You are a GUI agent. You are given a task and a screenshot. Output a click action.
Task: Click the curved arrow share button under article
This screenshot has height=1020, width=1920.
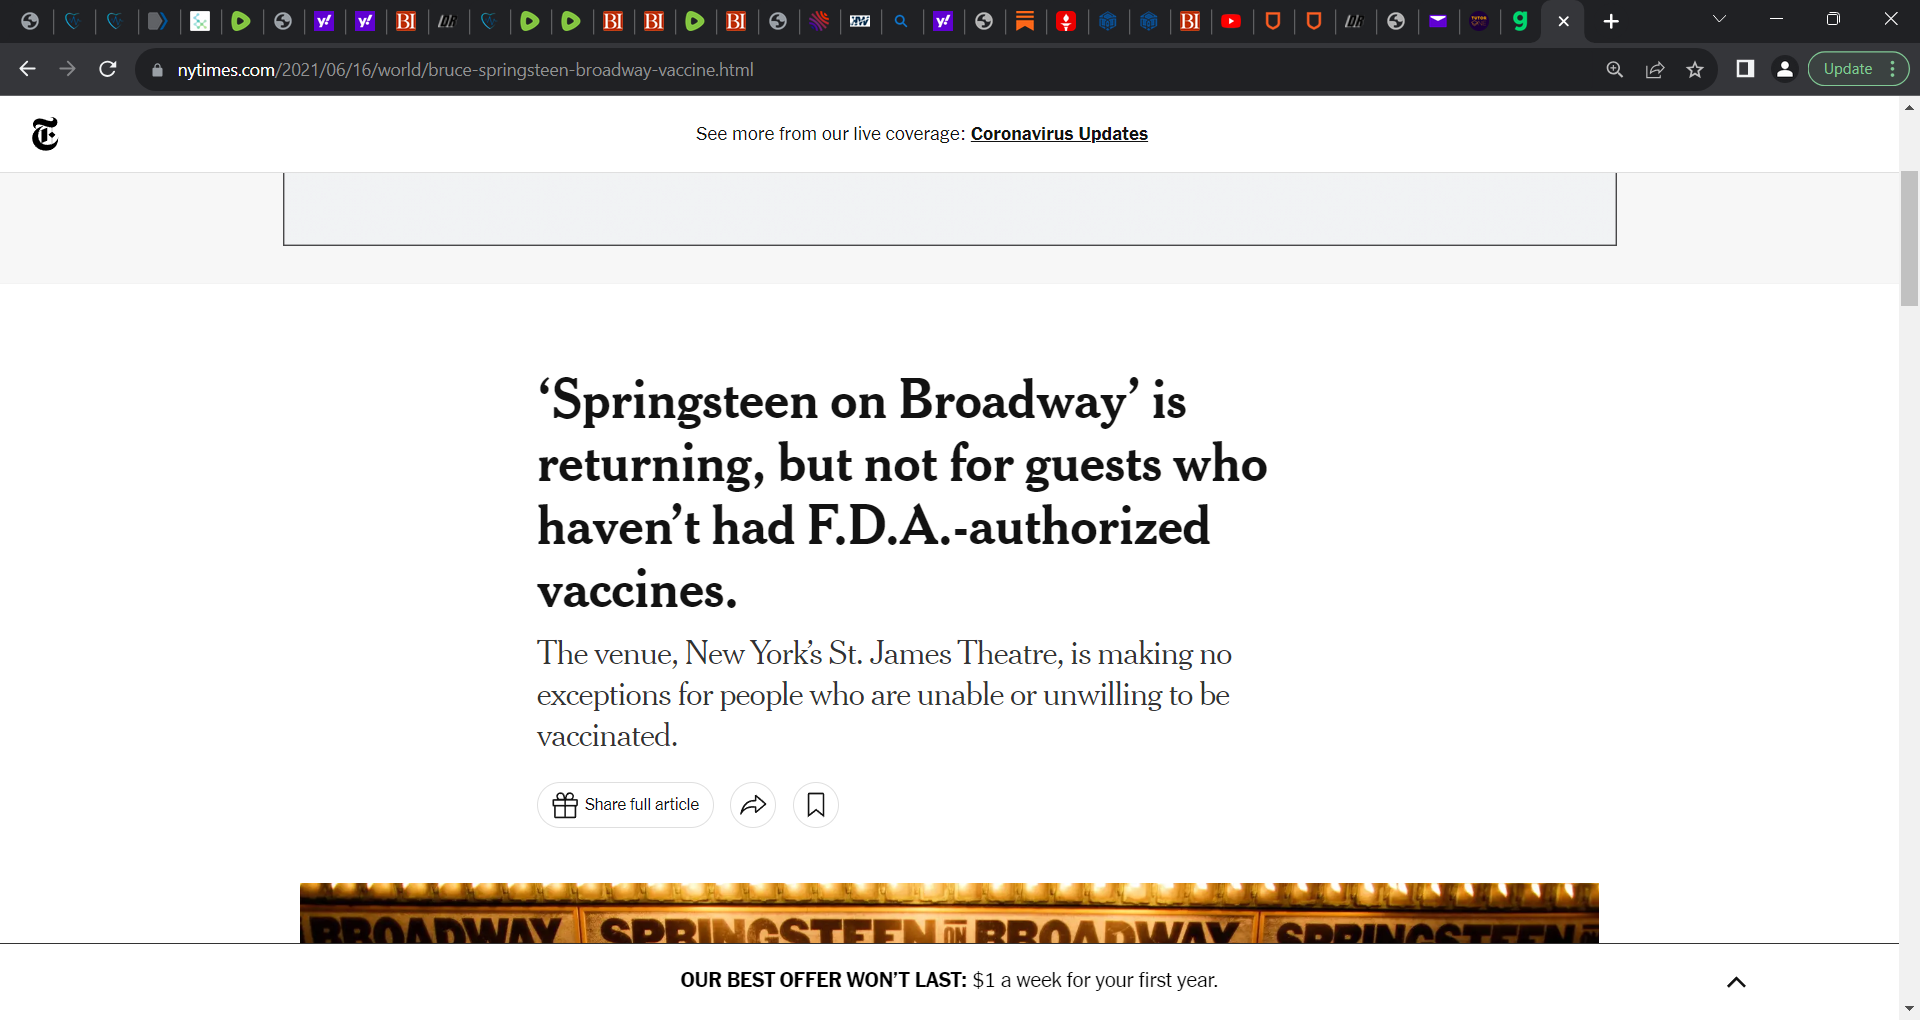click(x=753, y=805)
